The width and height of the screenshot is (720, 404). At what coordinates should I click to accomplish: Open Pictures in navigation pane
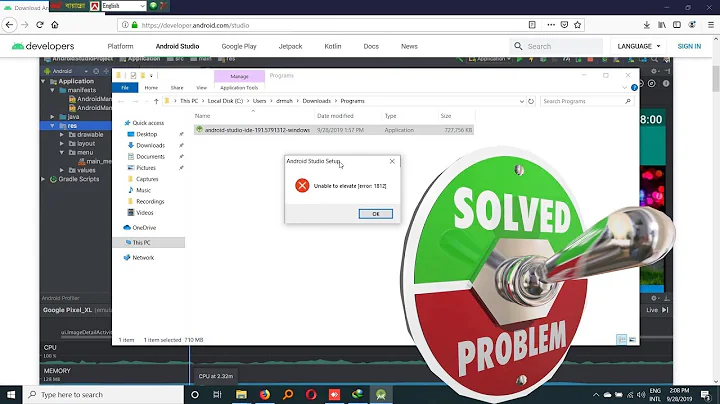point(146,168)
